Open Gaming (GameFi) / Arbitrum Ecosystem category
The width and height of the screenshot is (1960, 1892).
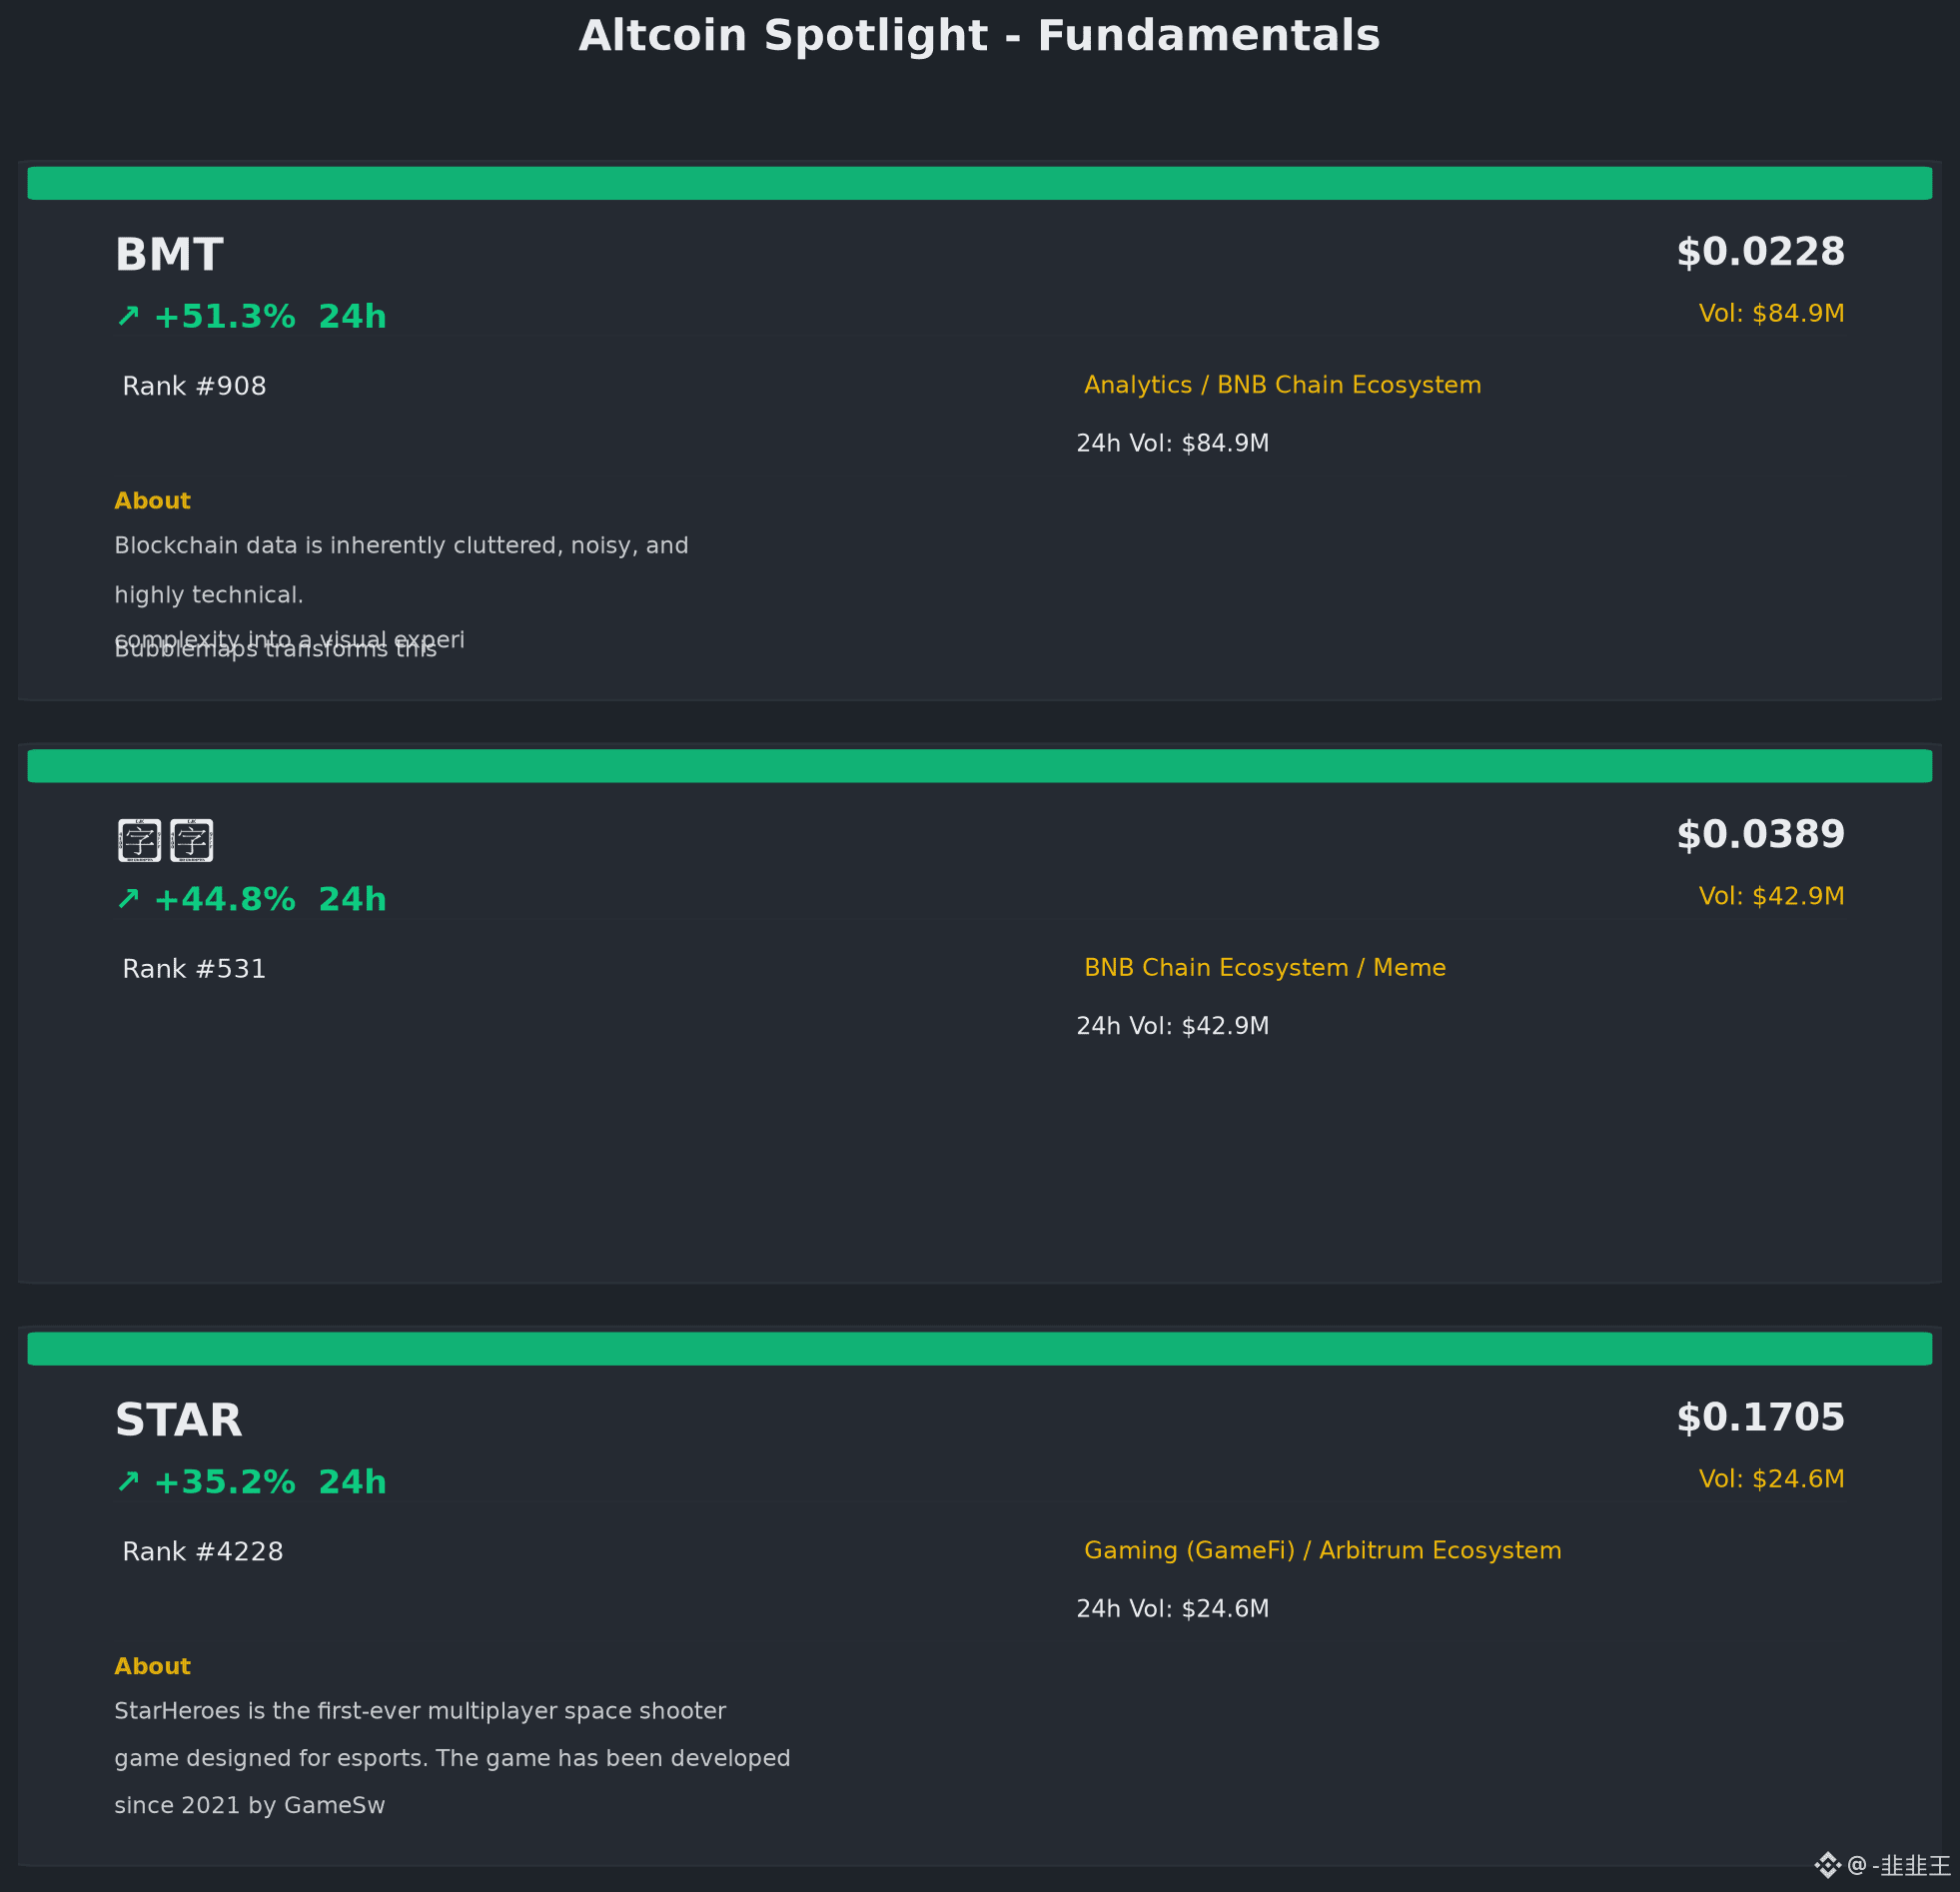[x=1323, y=1550]
